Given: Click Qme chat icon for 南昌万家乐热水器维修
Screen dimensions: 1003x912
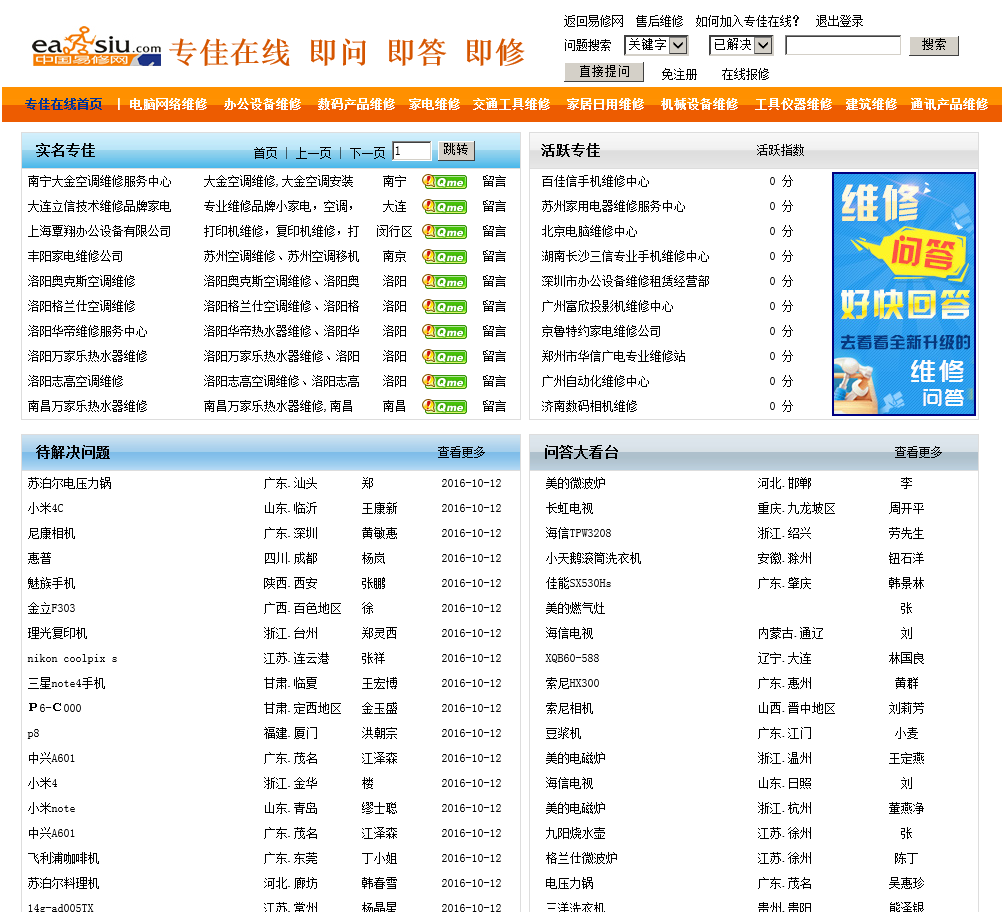Looking at the screenshot, I should (x=444, y=406).
